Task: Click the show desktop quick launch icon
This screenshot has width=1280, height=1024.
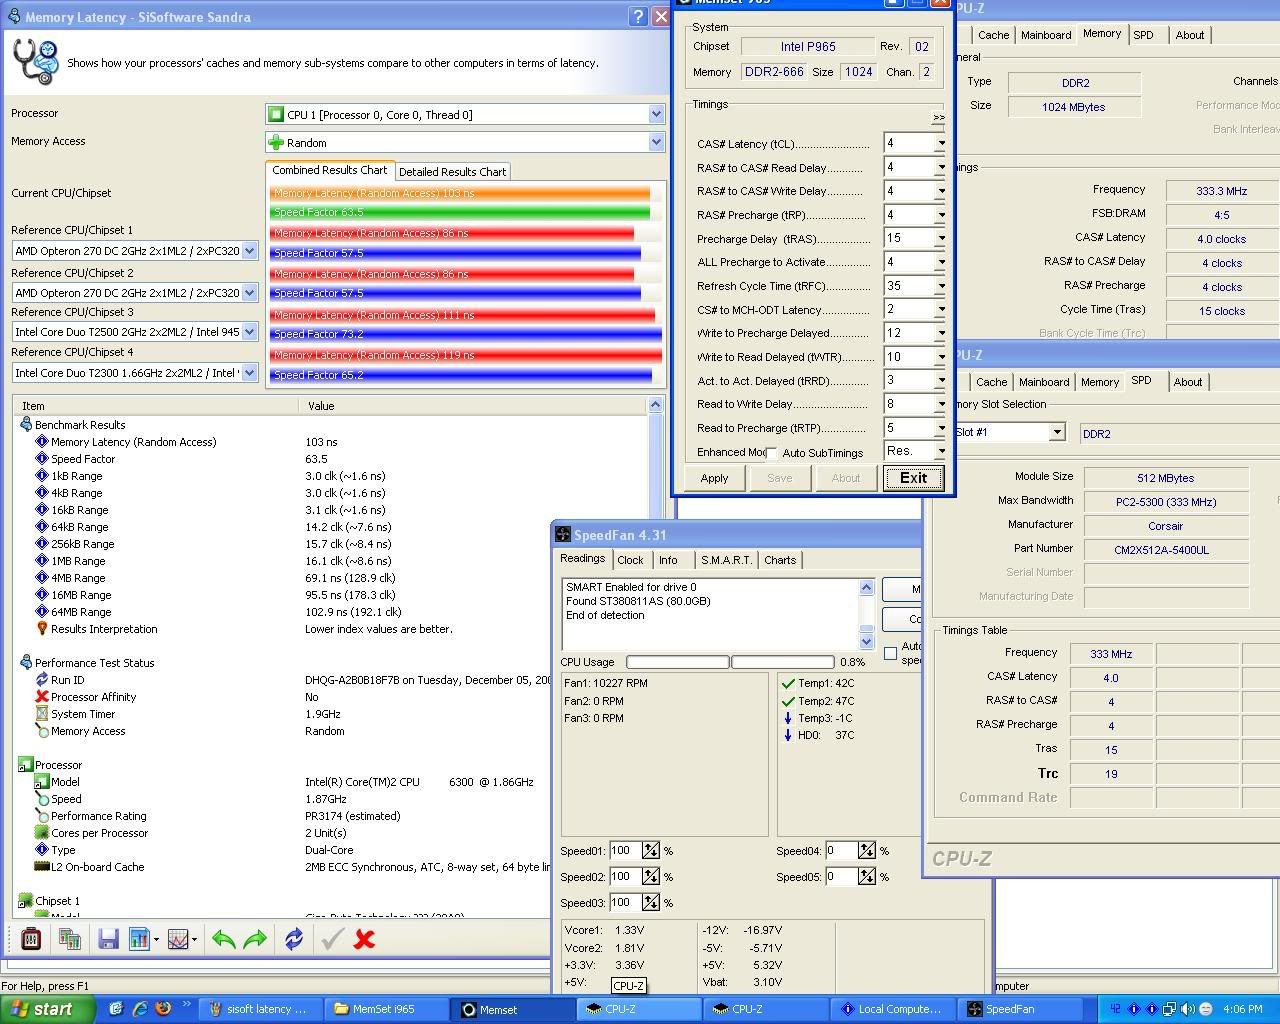Action: pyautogui.click(x=116, y=1009)
